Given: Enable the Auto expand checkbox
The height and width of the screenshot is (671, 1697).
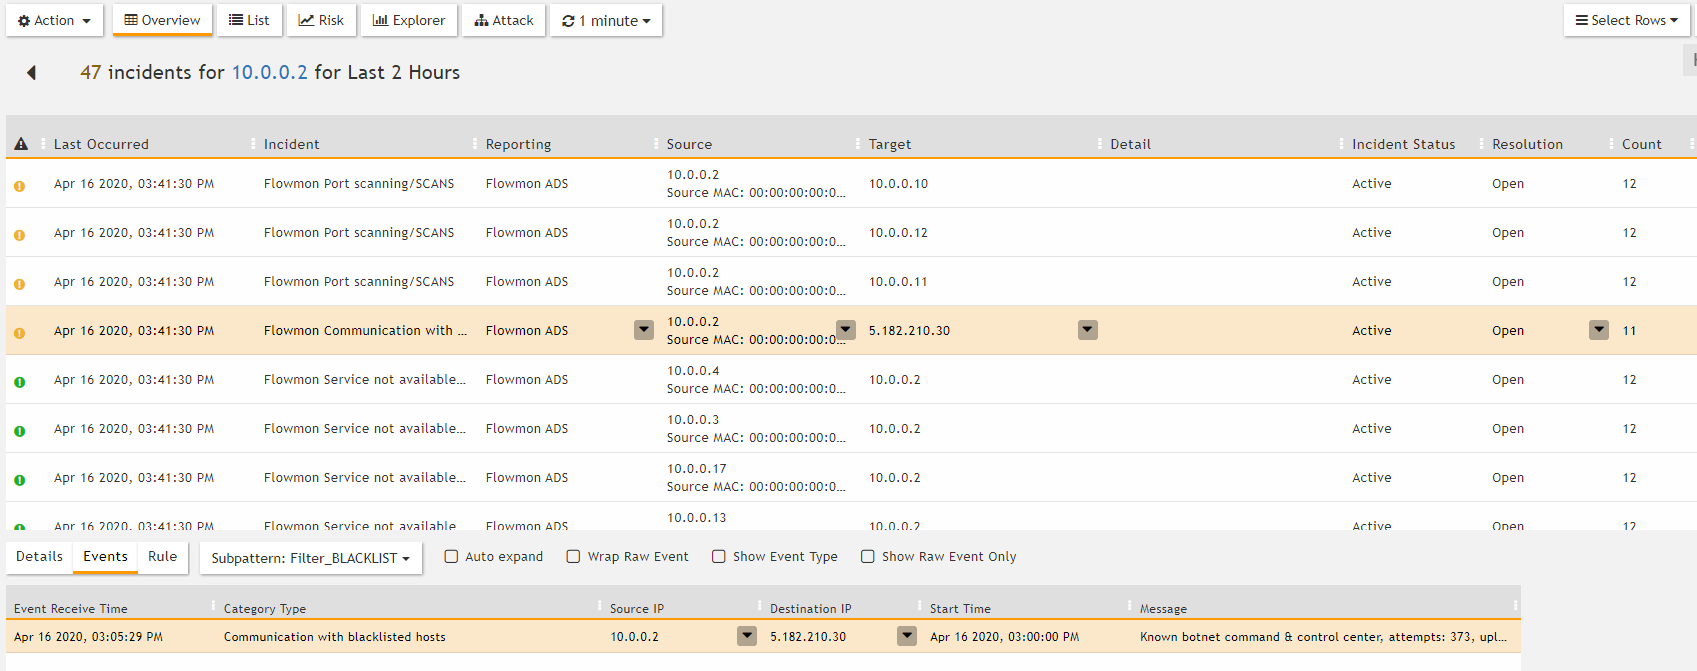Looking at the screenshot, I should pos(451,557).
